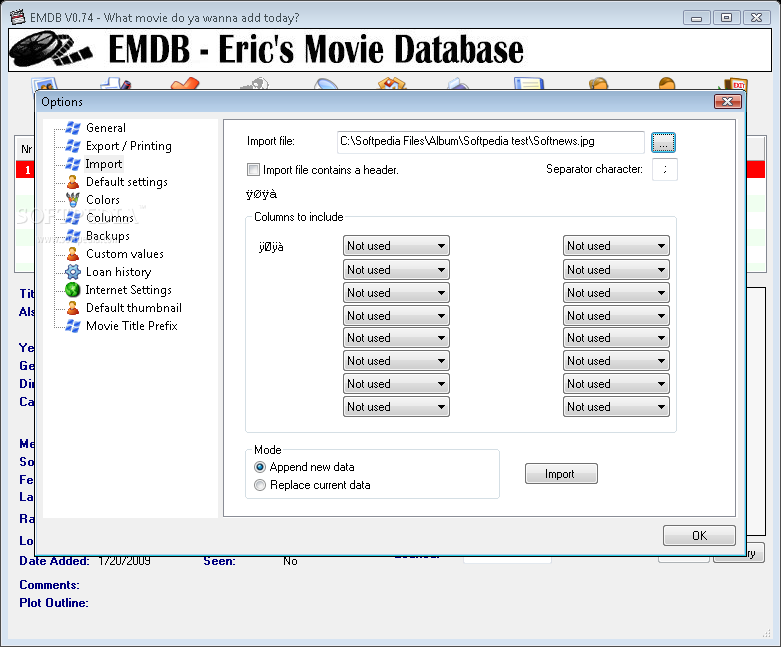The width and height of the screenshot is (781, 647).
Task: Open the Columns options page
Action: pos(110,218)
